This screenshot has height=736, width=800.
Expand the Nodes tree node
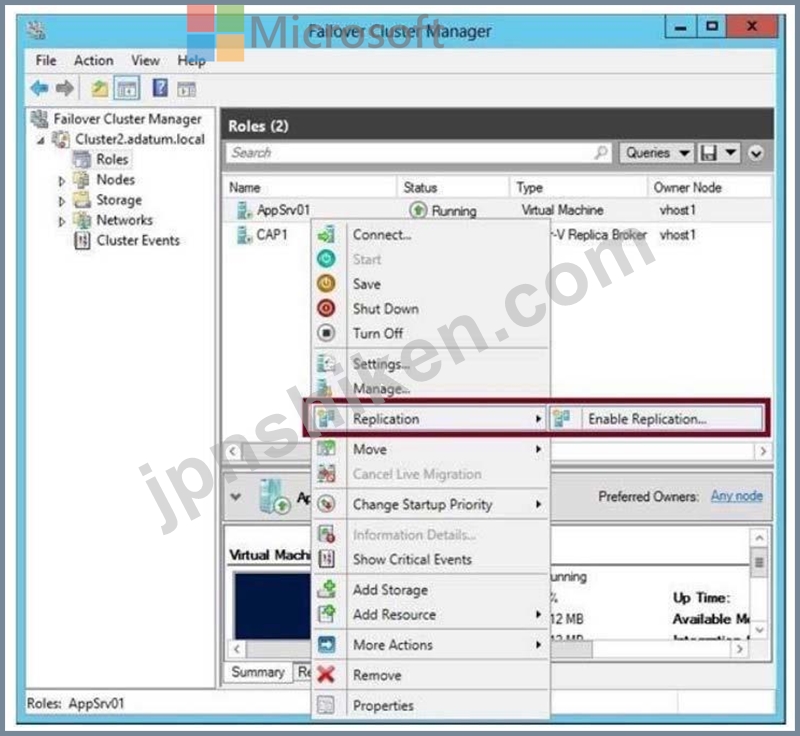(62, 181)
